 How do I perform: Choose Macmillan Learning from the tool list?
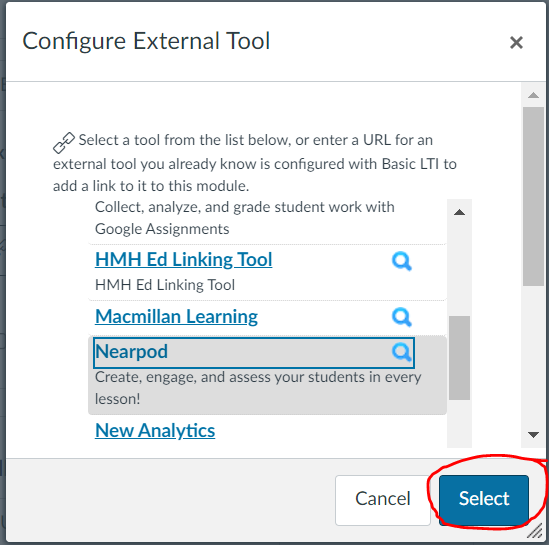(x=176, y=316)
